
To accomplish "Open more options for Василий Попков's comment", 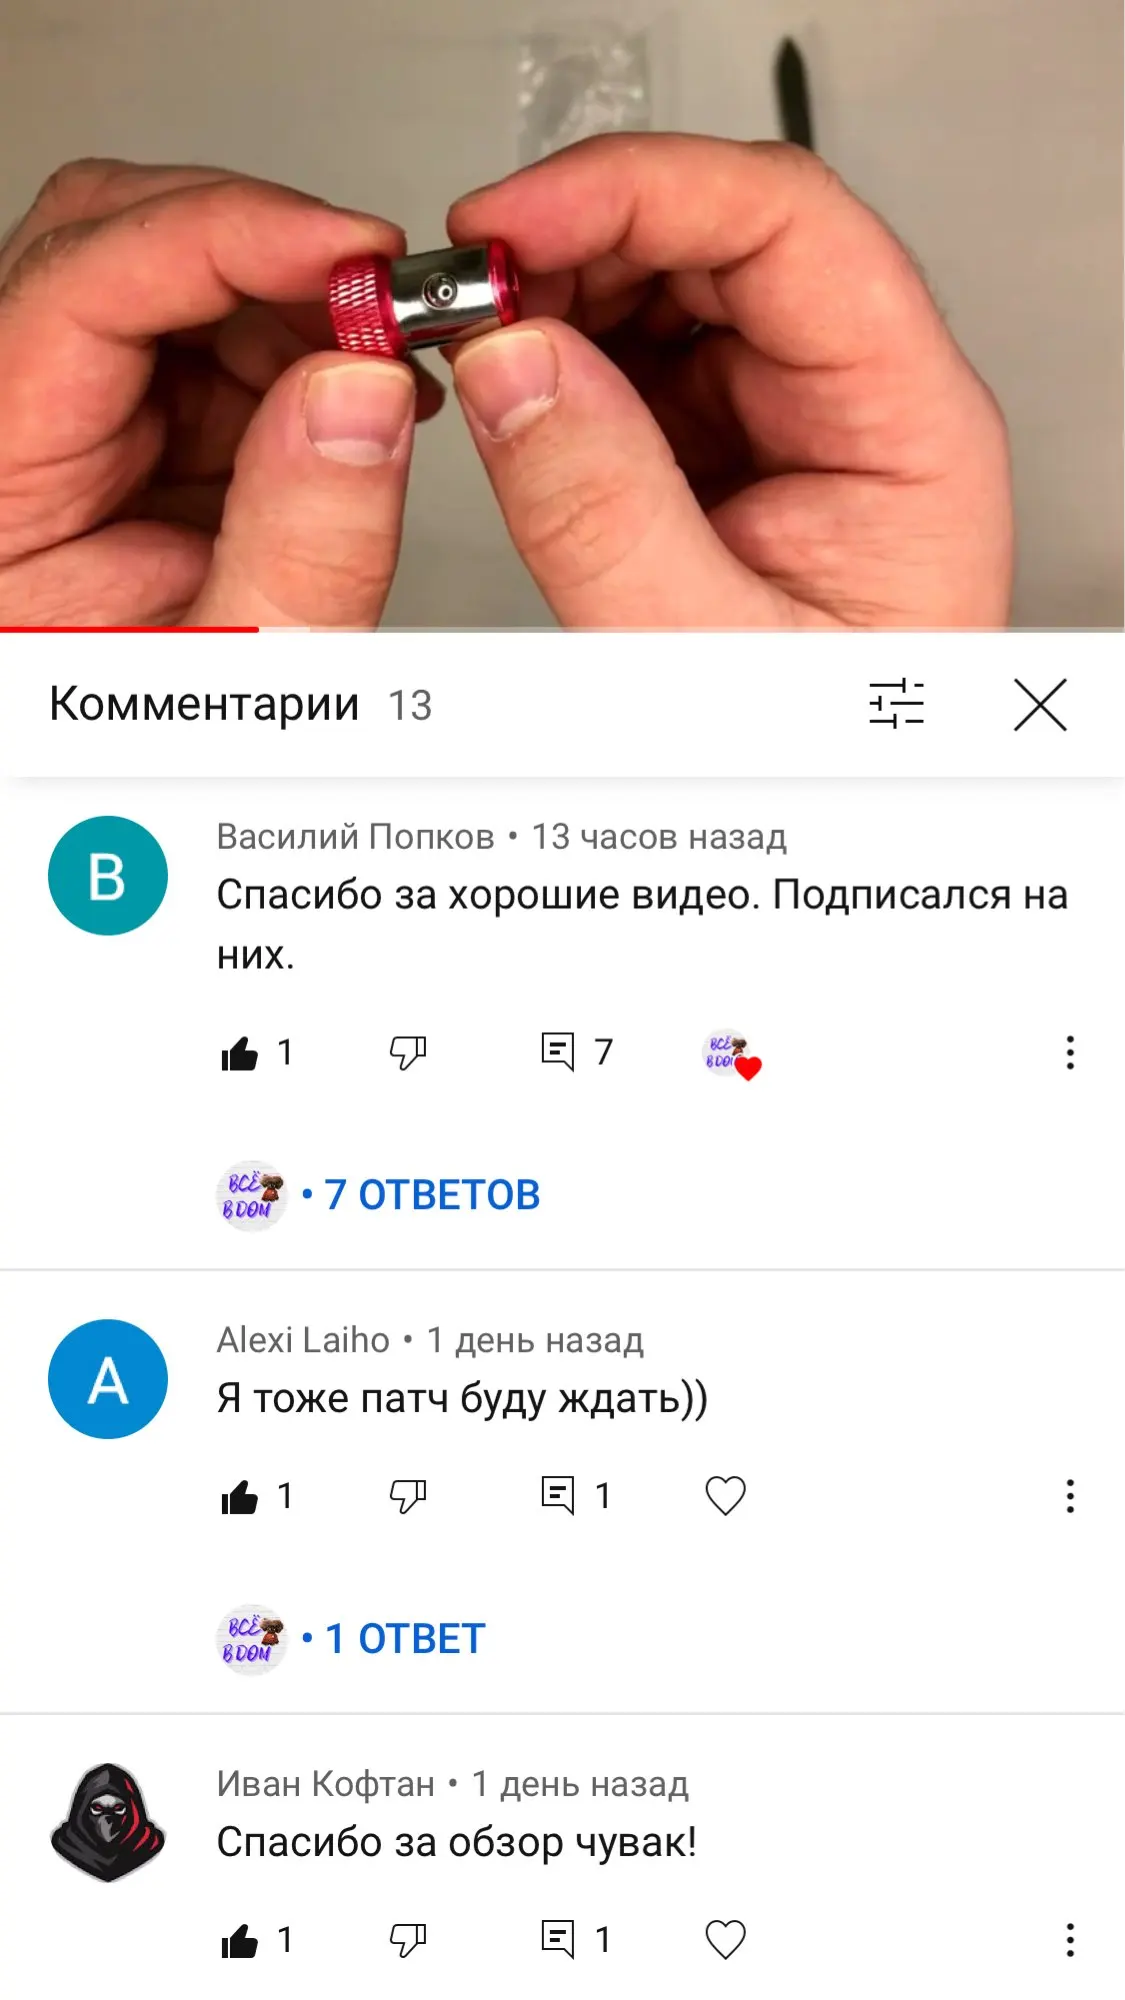I will tap(1070, 1053).
